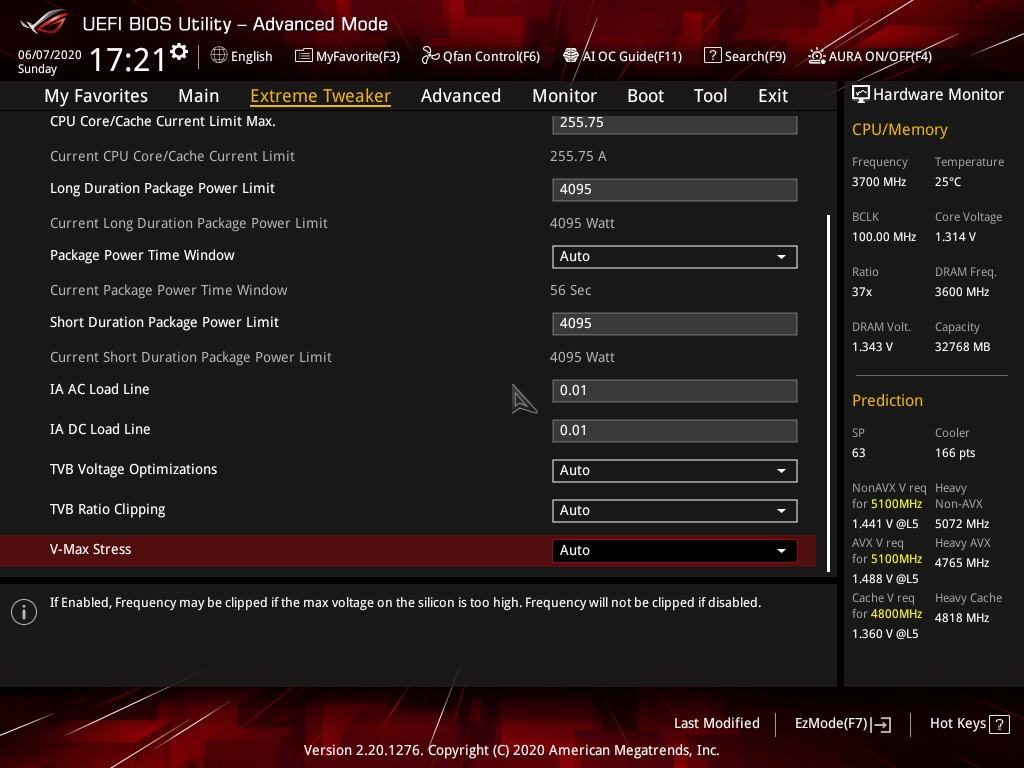The image size is (1024, 768).
Task: Click CPU Core/Cache Current Limit Max field
Action: (675, 123)
